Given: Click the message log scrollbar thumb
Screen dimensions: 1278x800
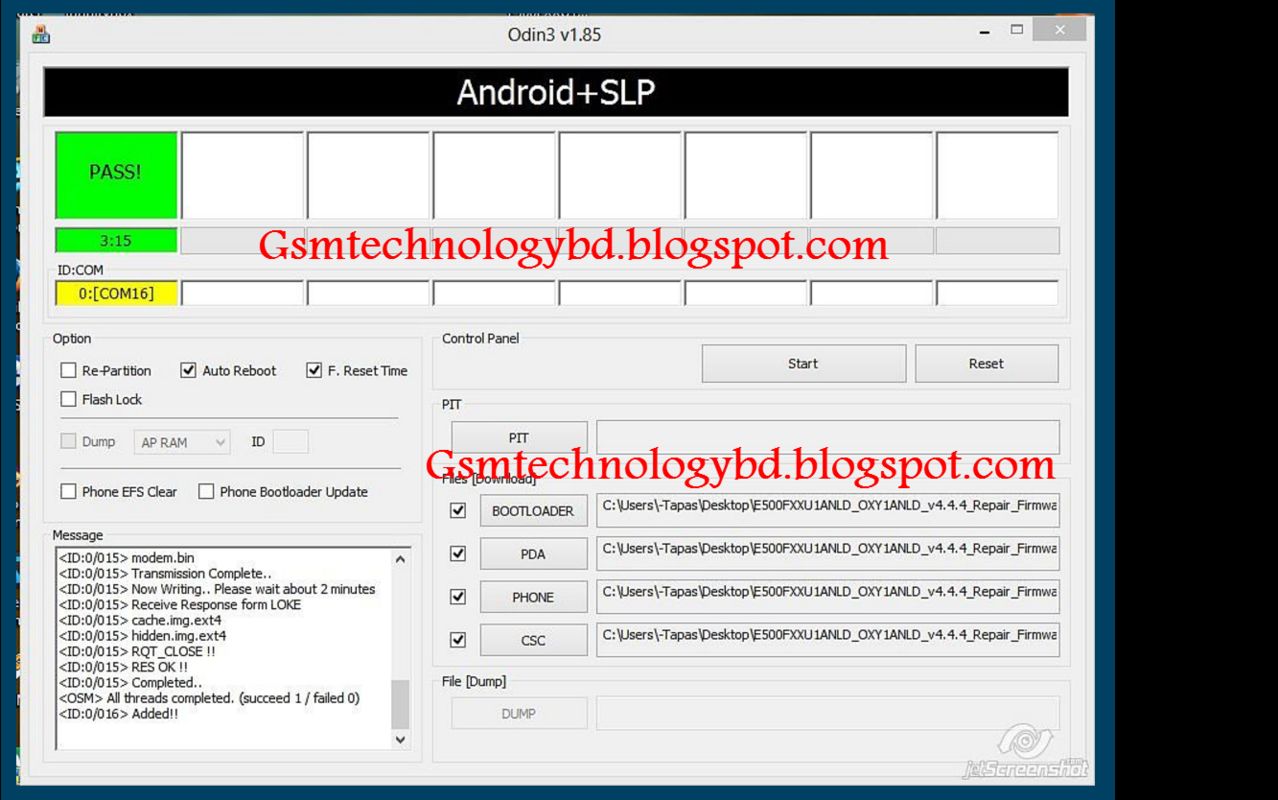Looking at the screenshot, I should (400, 704).
